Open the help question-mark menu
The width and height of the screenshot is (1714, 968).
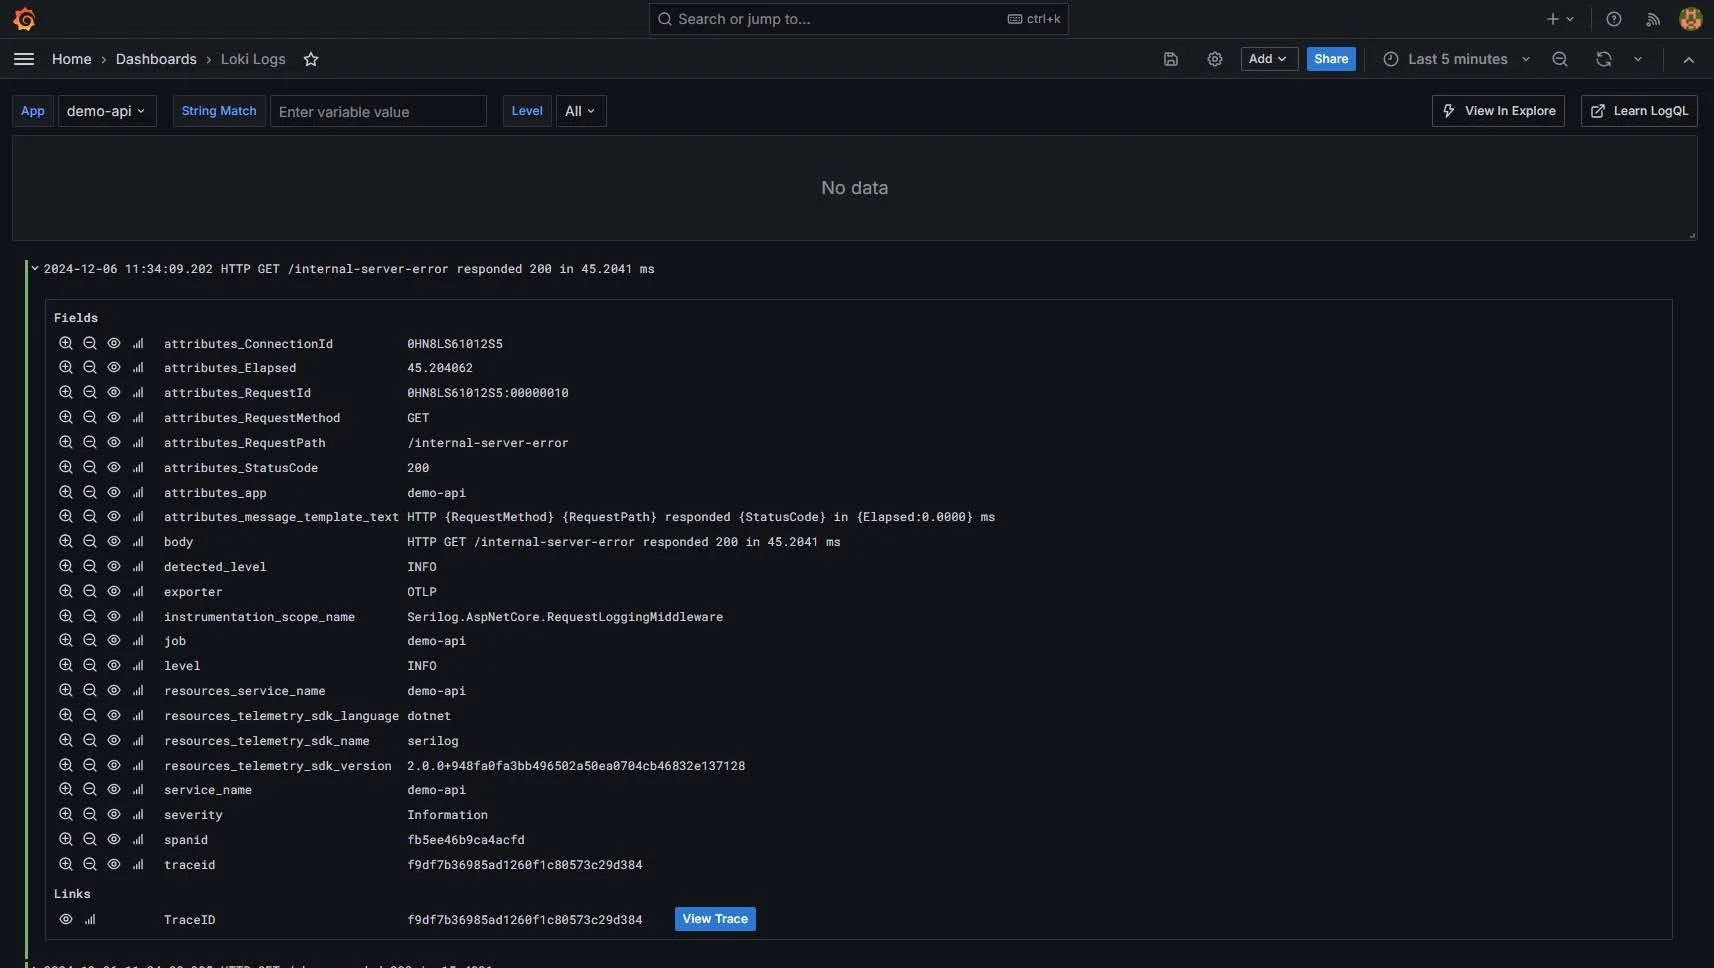(x=1614, y=19)
